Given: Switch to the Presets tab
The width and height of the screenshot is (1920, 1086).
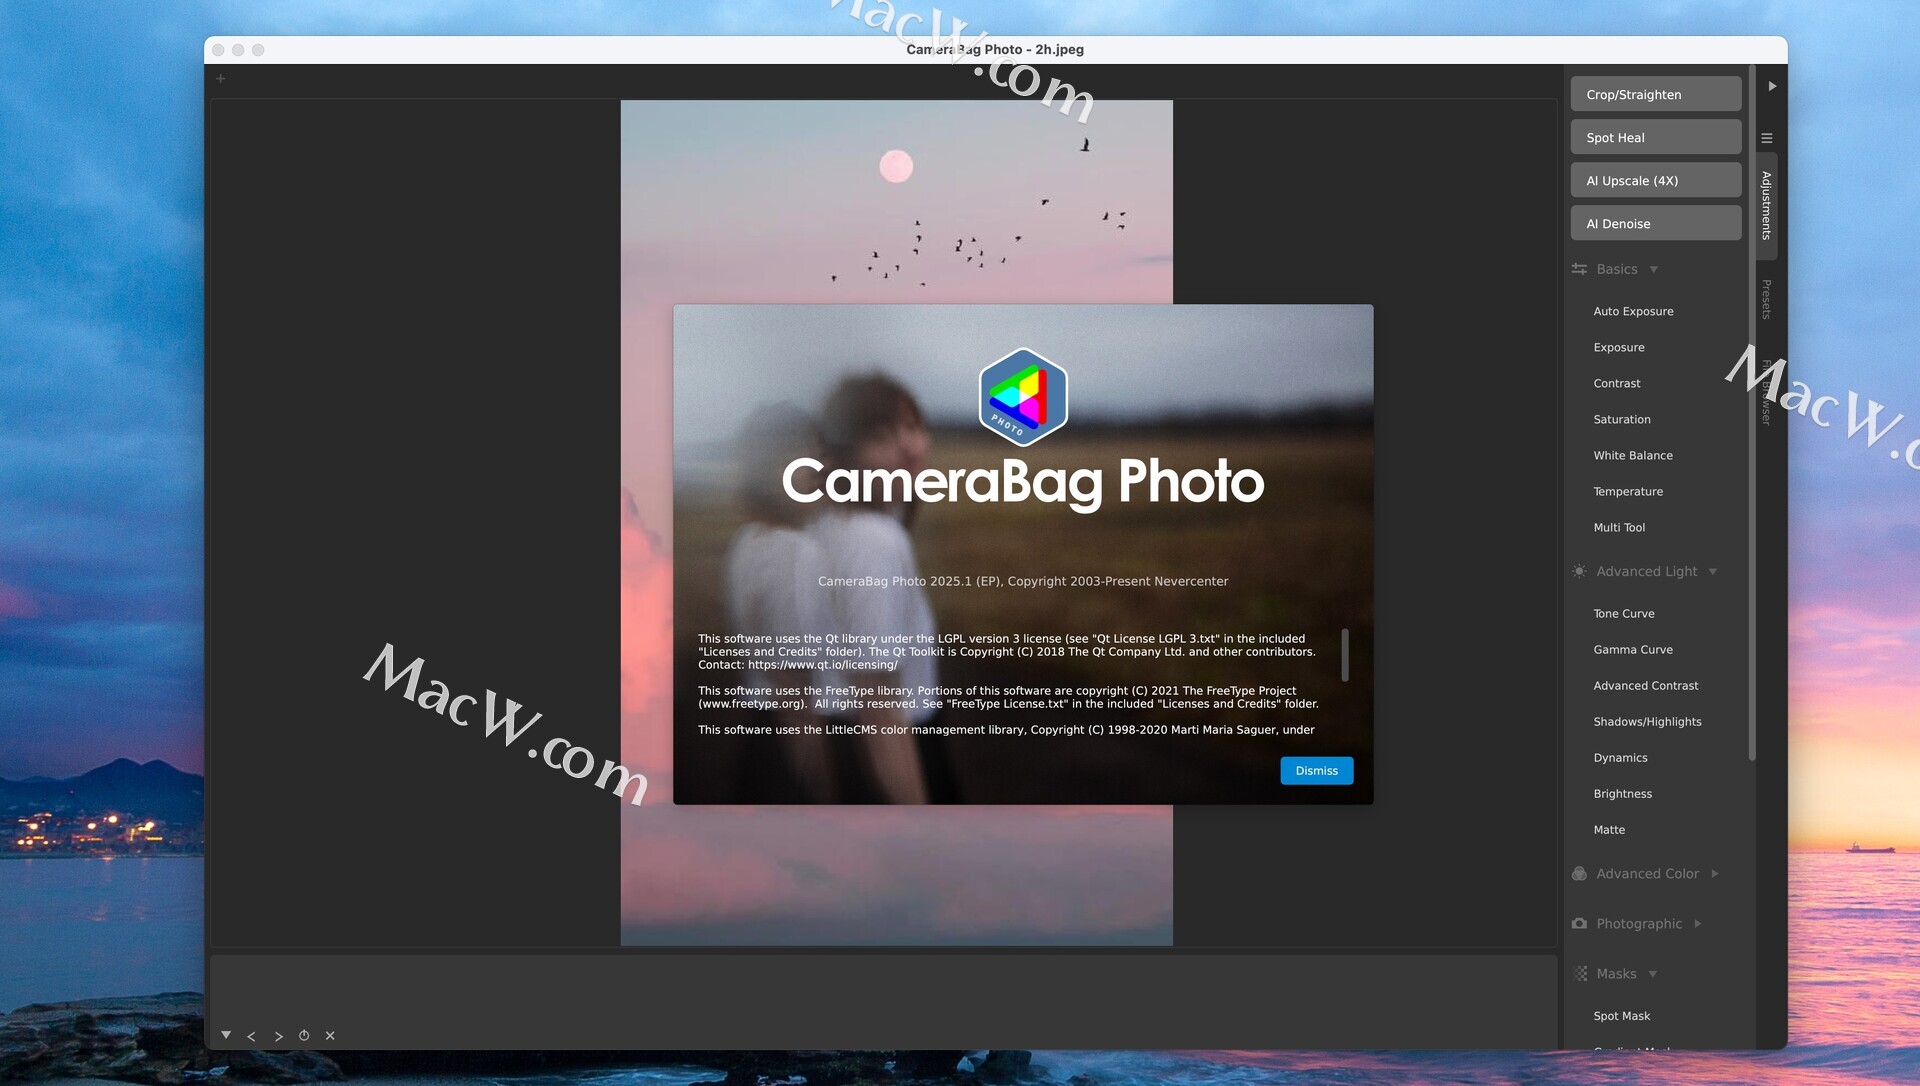Looking at the screenshot, I should point(1767,299).
